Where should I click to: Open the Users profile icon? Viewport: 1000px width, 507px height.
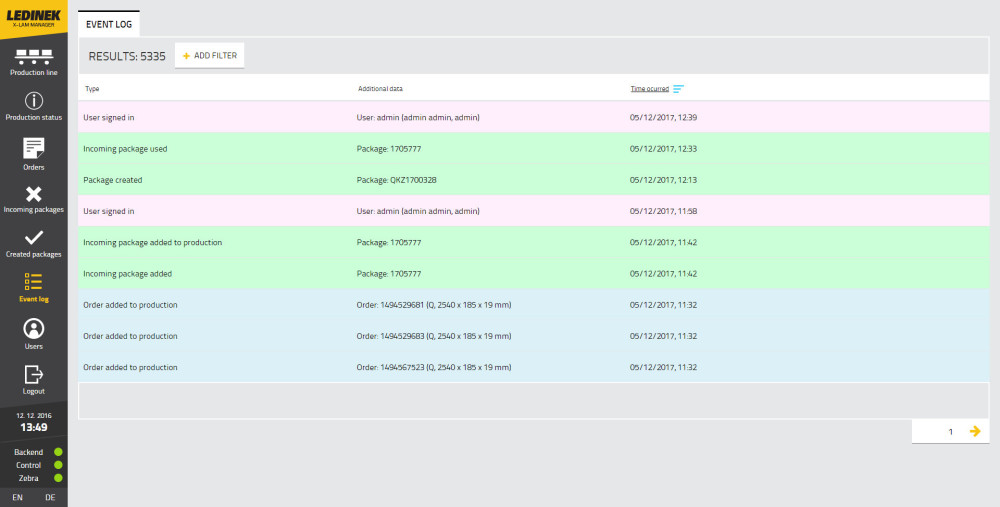[x=33, y=328]
